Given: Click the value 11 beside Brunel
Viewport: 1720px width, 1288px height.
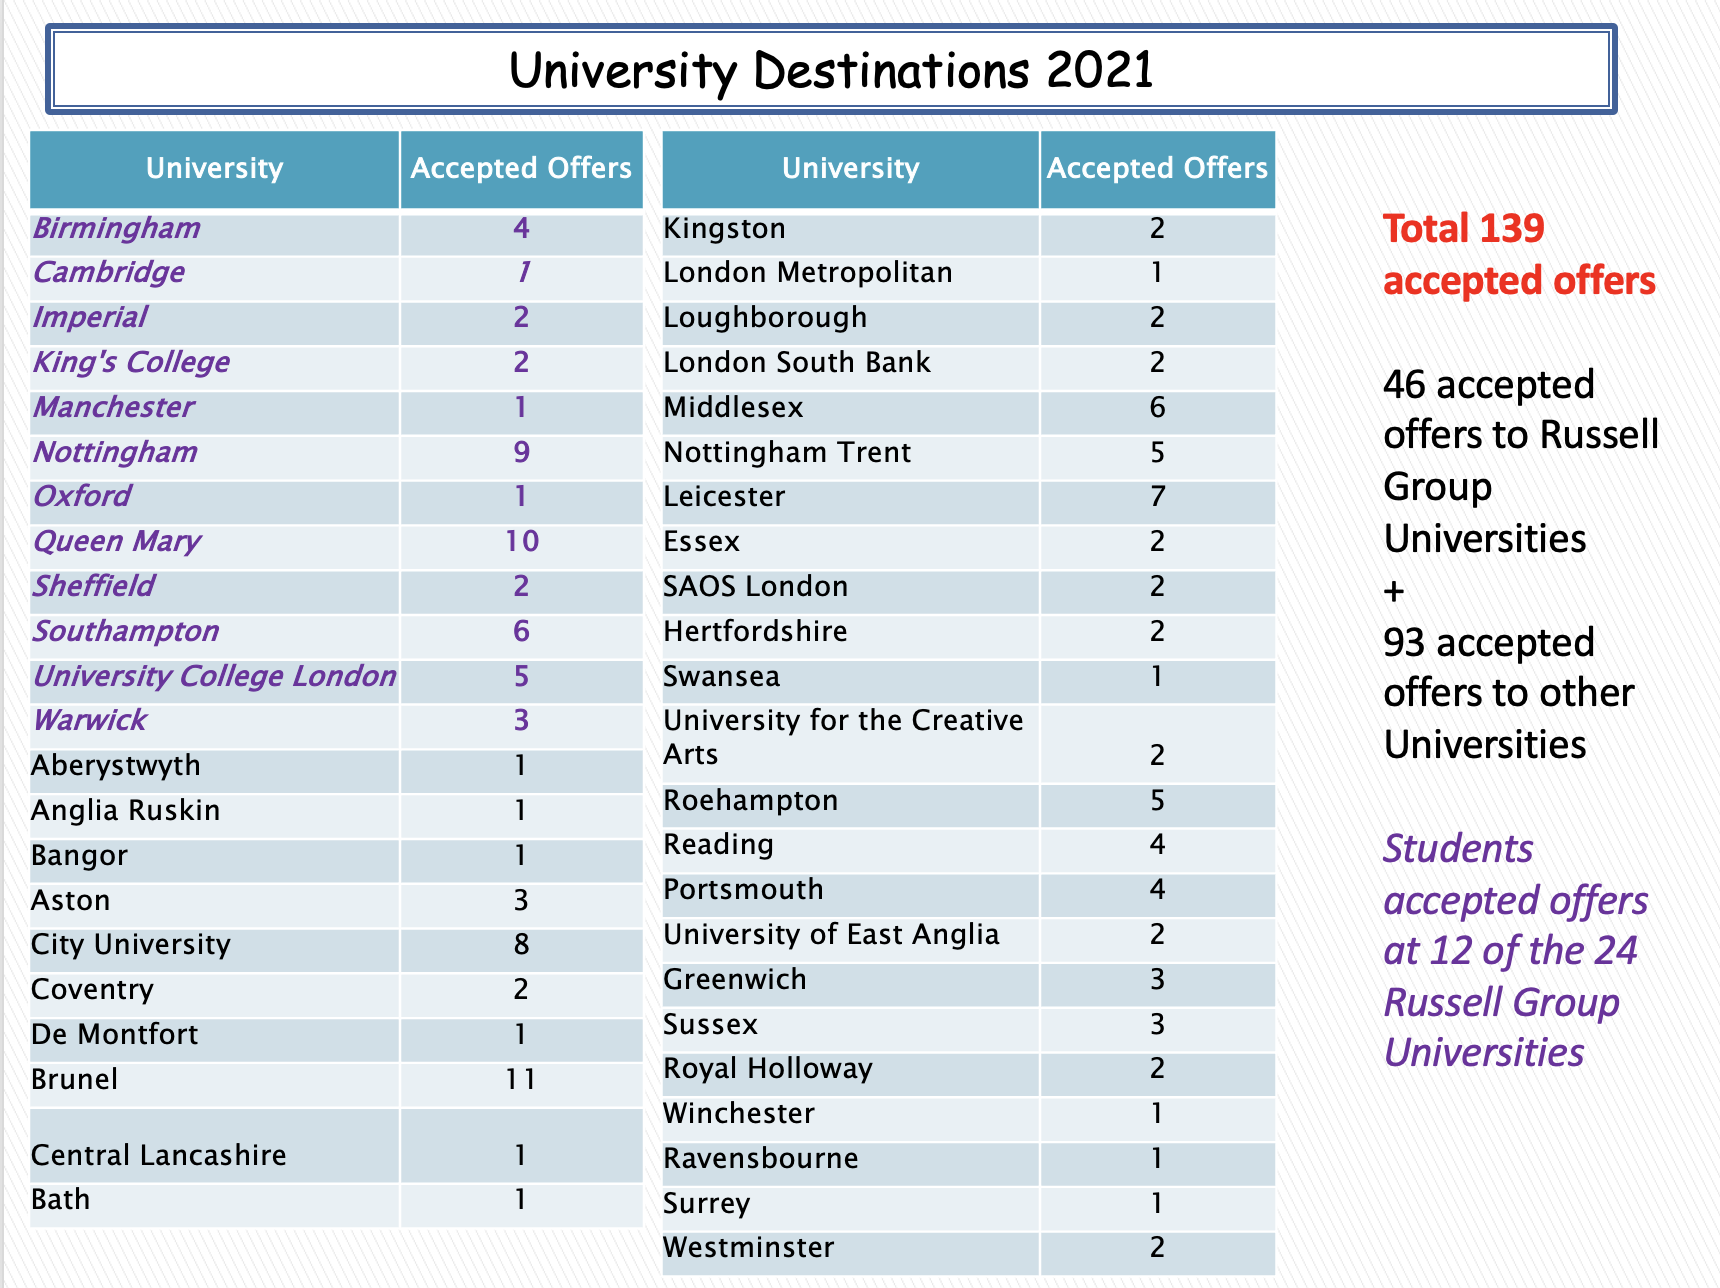Looking at the screenshot, I should point(521,1080).
